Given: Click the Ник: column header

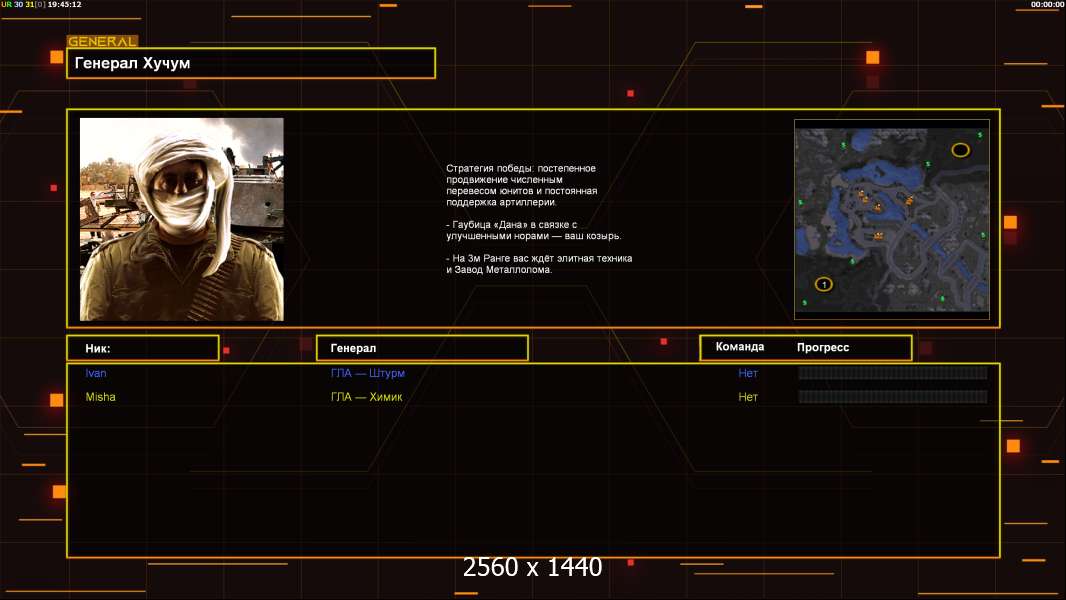Looking at the screenshot, I should pos(143,348).
